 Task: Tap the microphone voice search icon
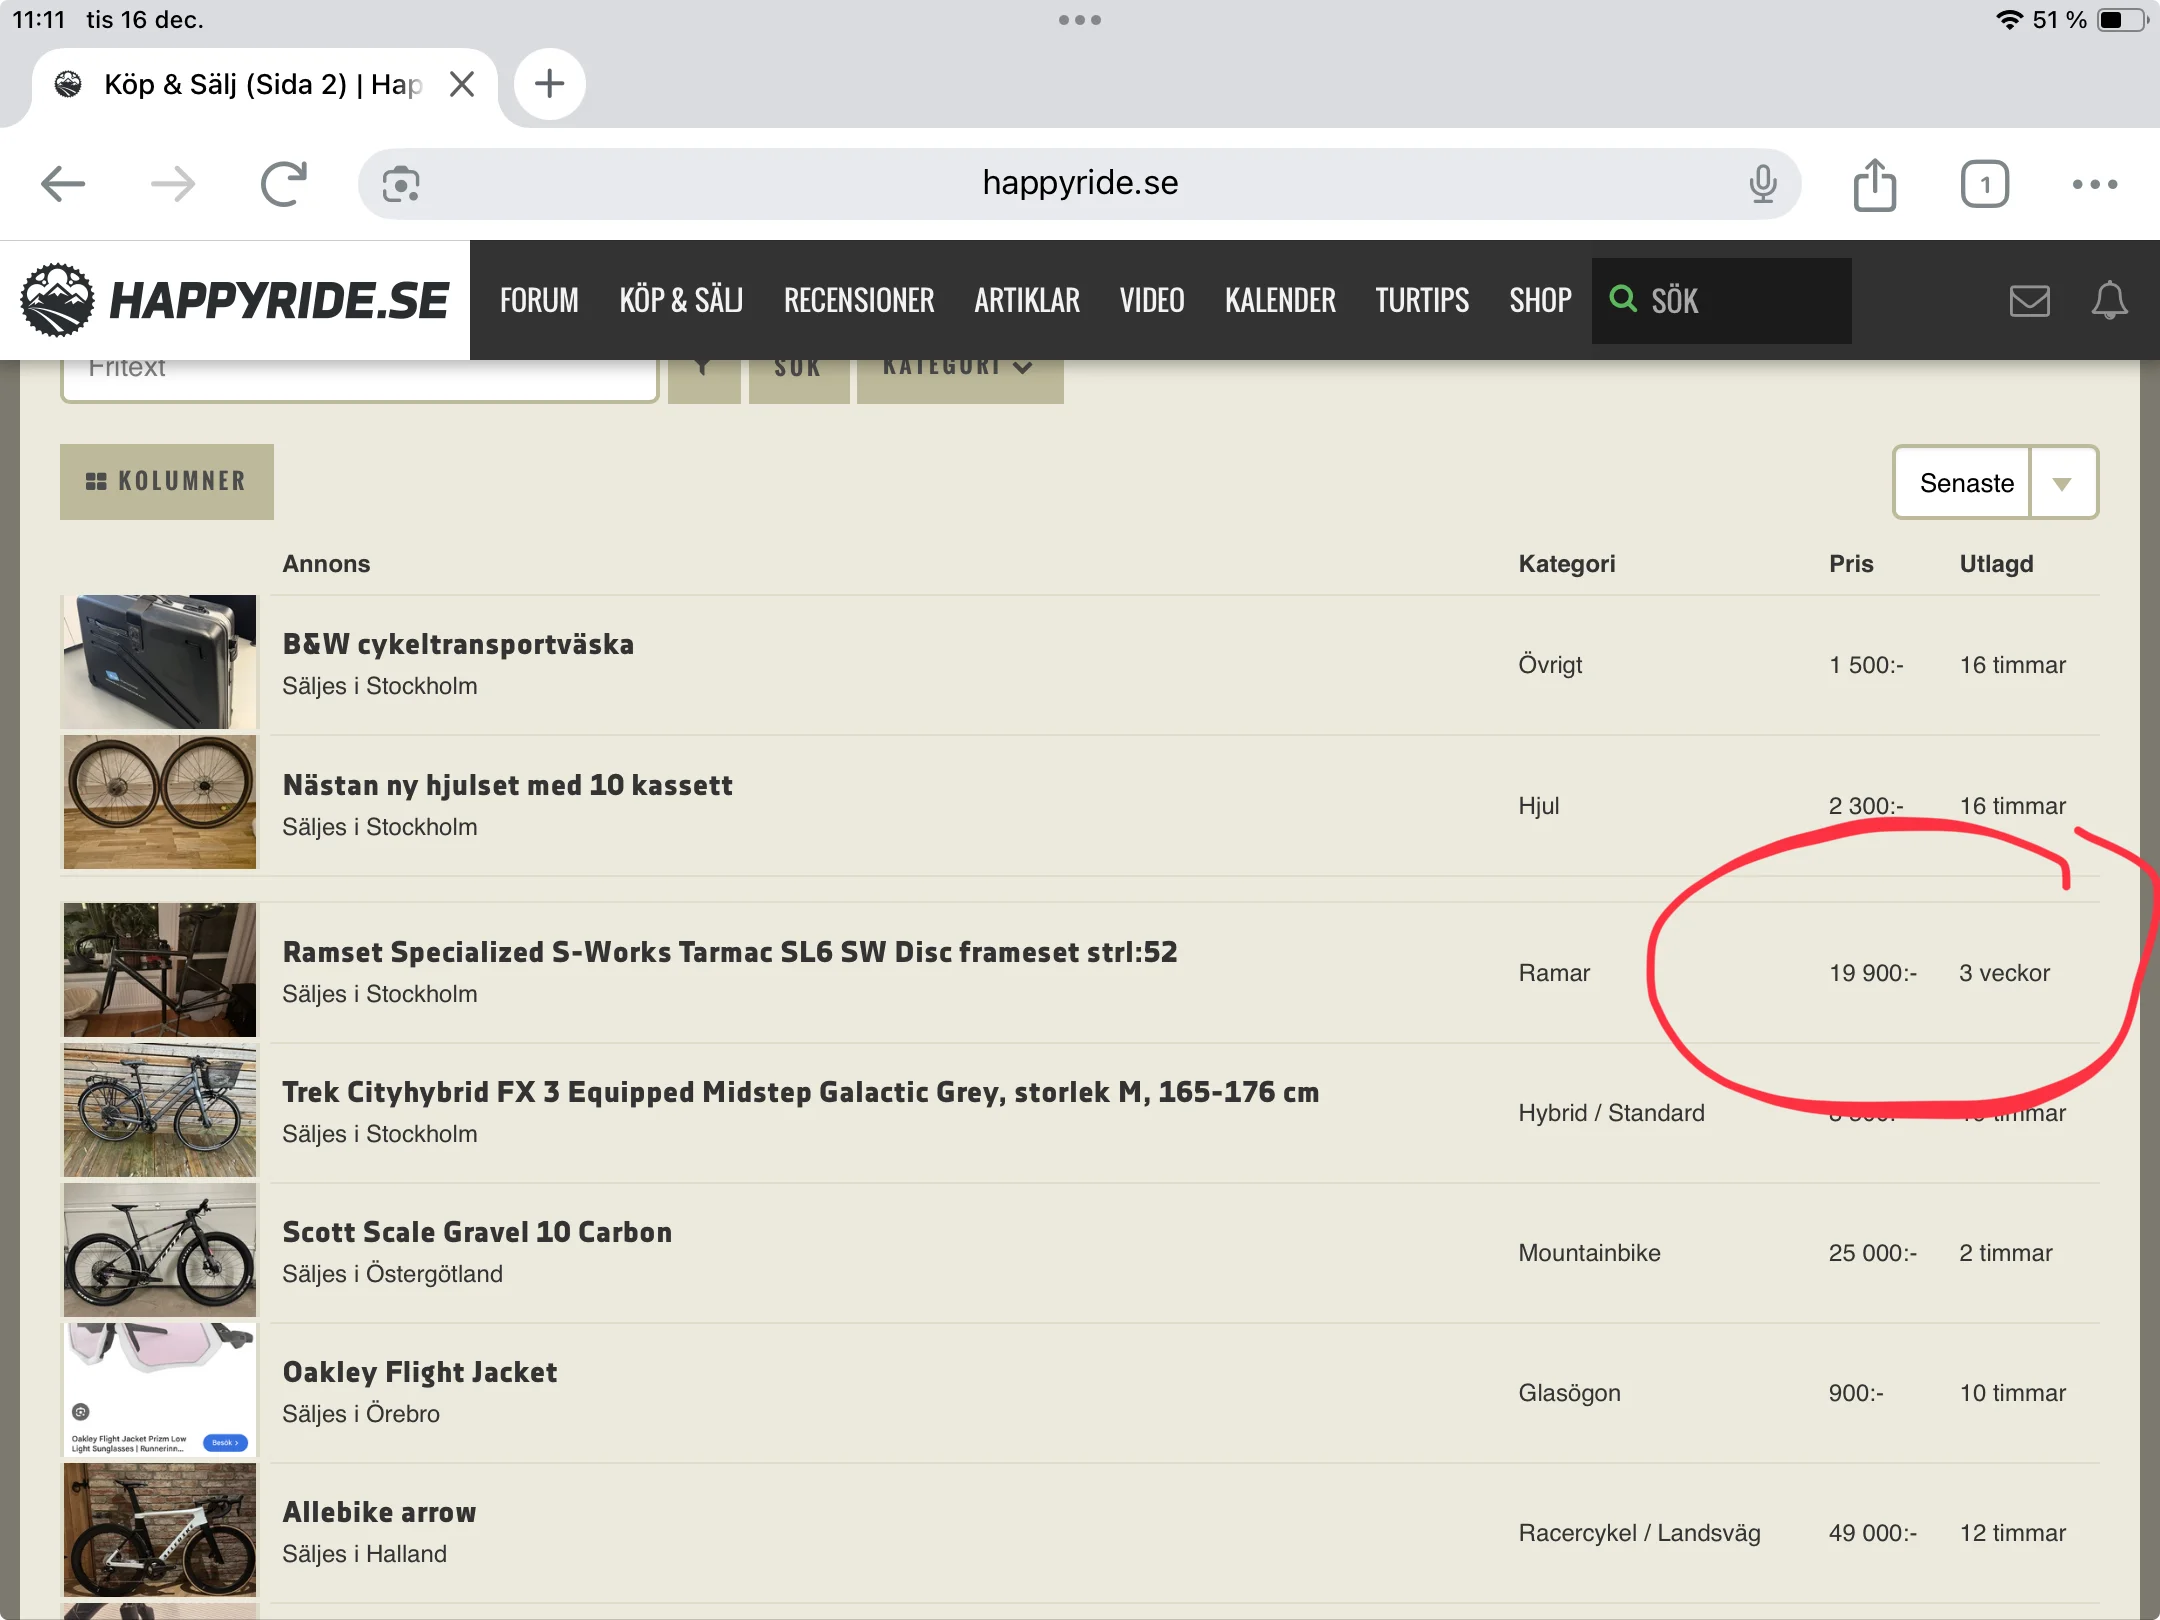[x=1763, y=184]
